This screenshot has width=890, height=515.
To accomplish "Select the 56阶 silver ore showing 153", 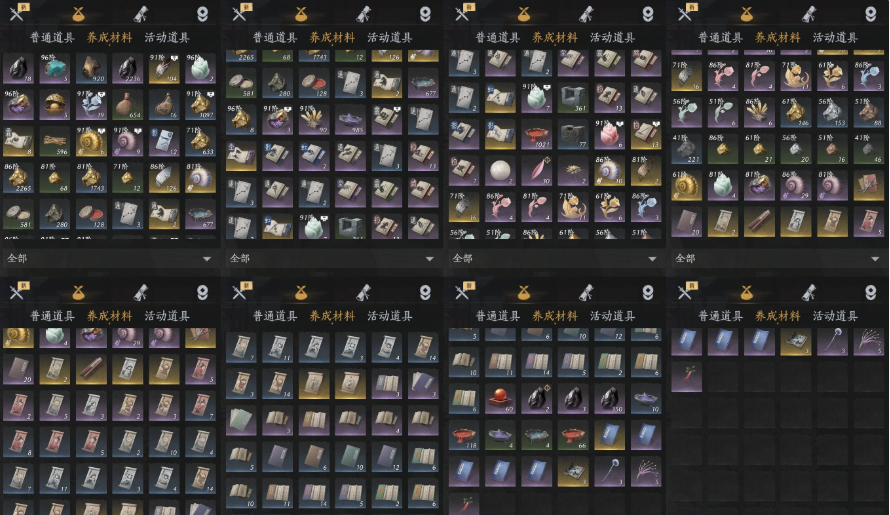I will [x=832, y=113].
